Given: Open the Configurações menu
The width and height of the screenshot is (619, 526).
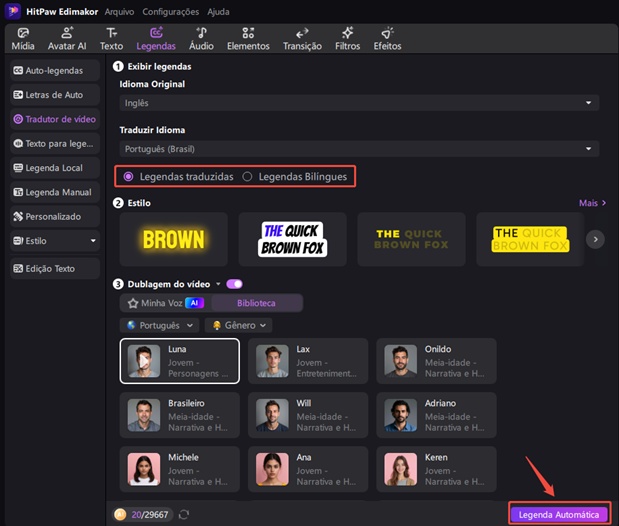Looking at the screenshot, I should click(x=170, y=12).
